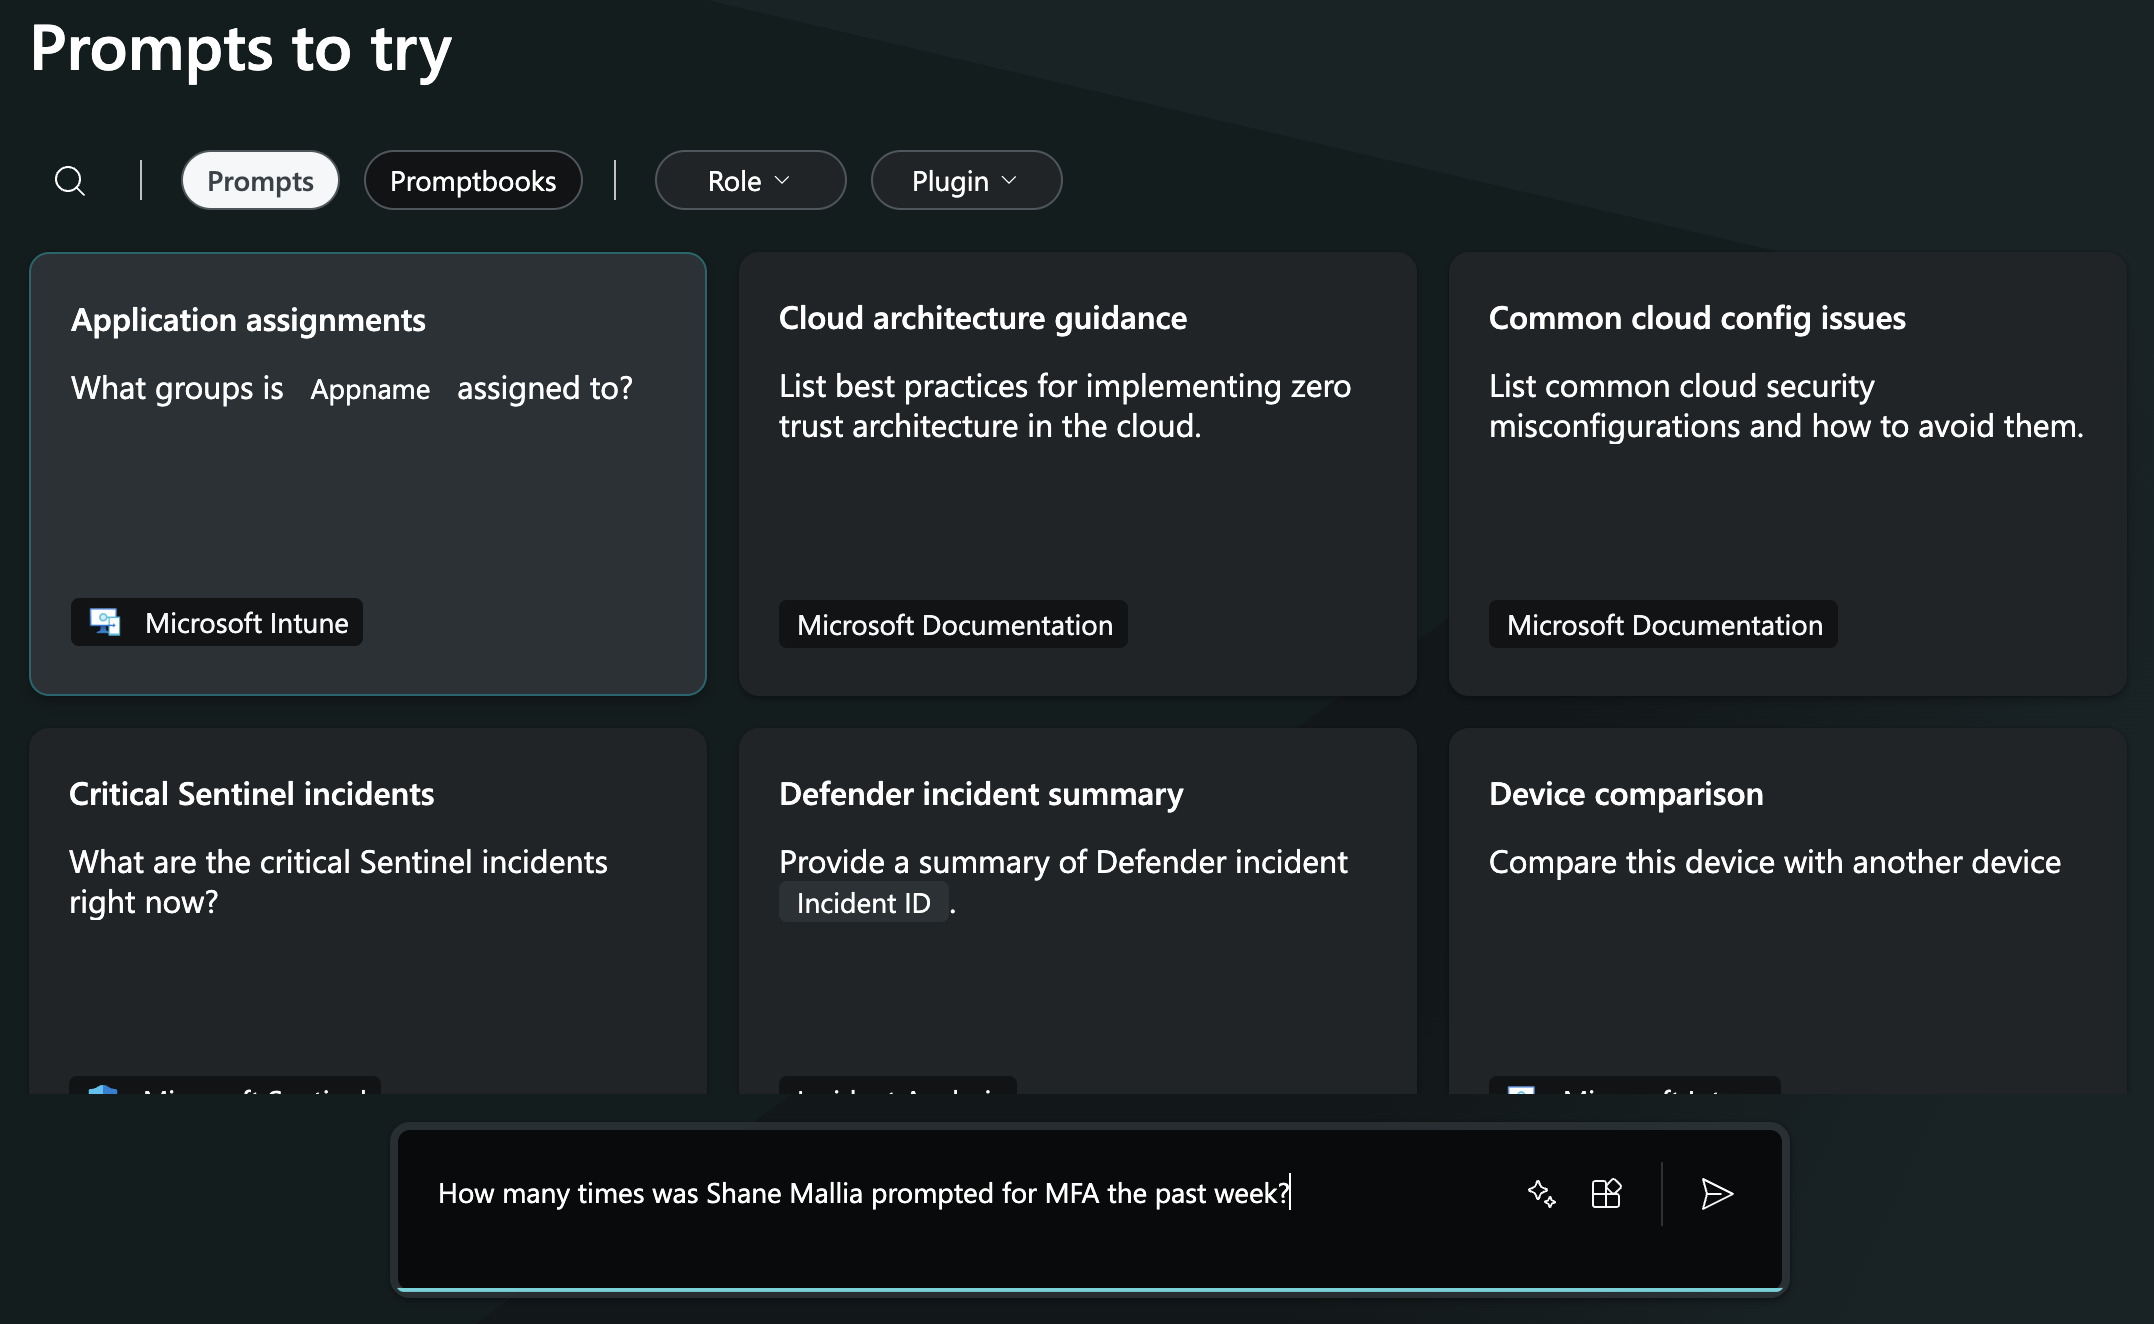
Task: Click the Incident ID placeholder field
Action: click(x=863, y=903)
